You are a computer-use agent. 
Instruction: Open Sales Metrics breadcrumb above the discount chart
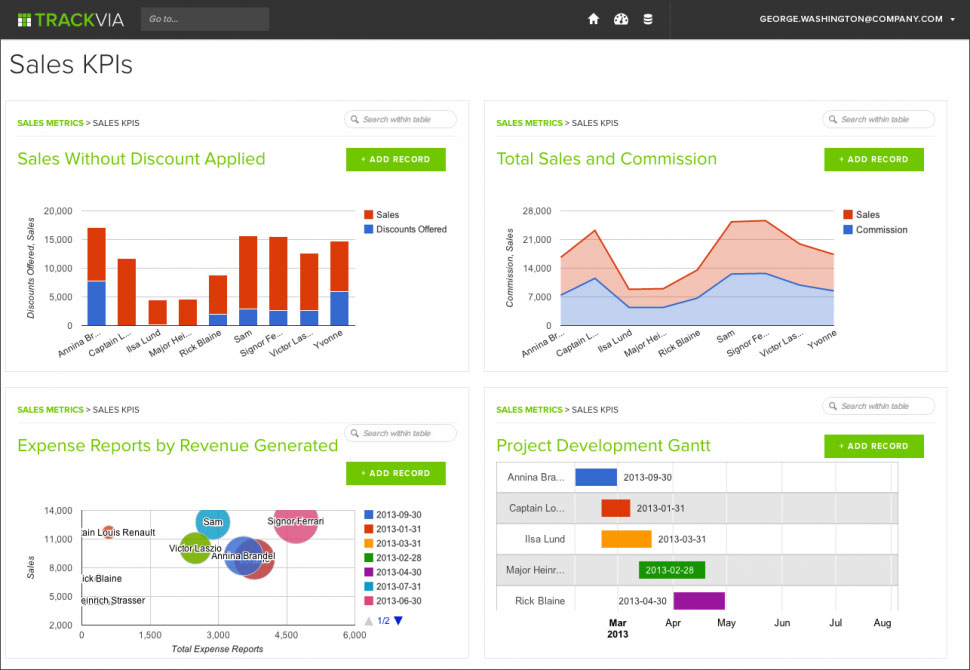(x=50, y=123)
